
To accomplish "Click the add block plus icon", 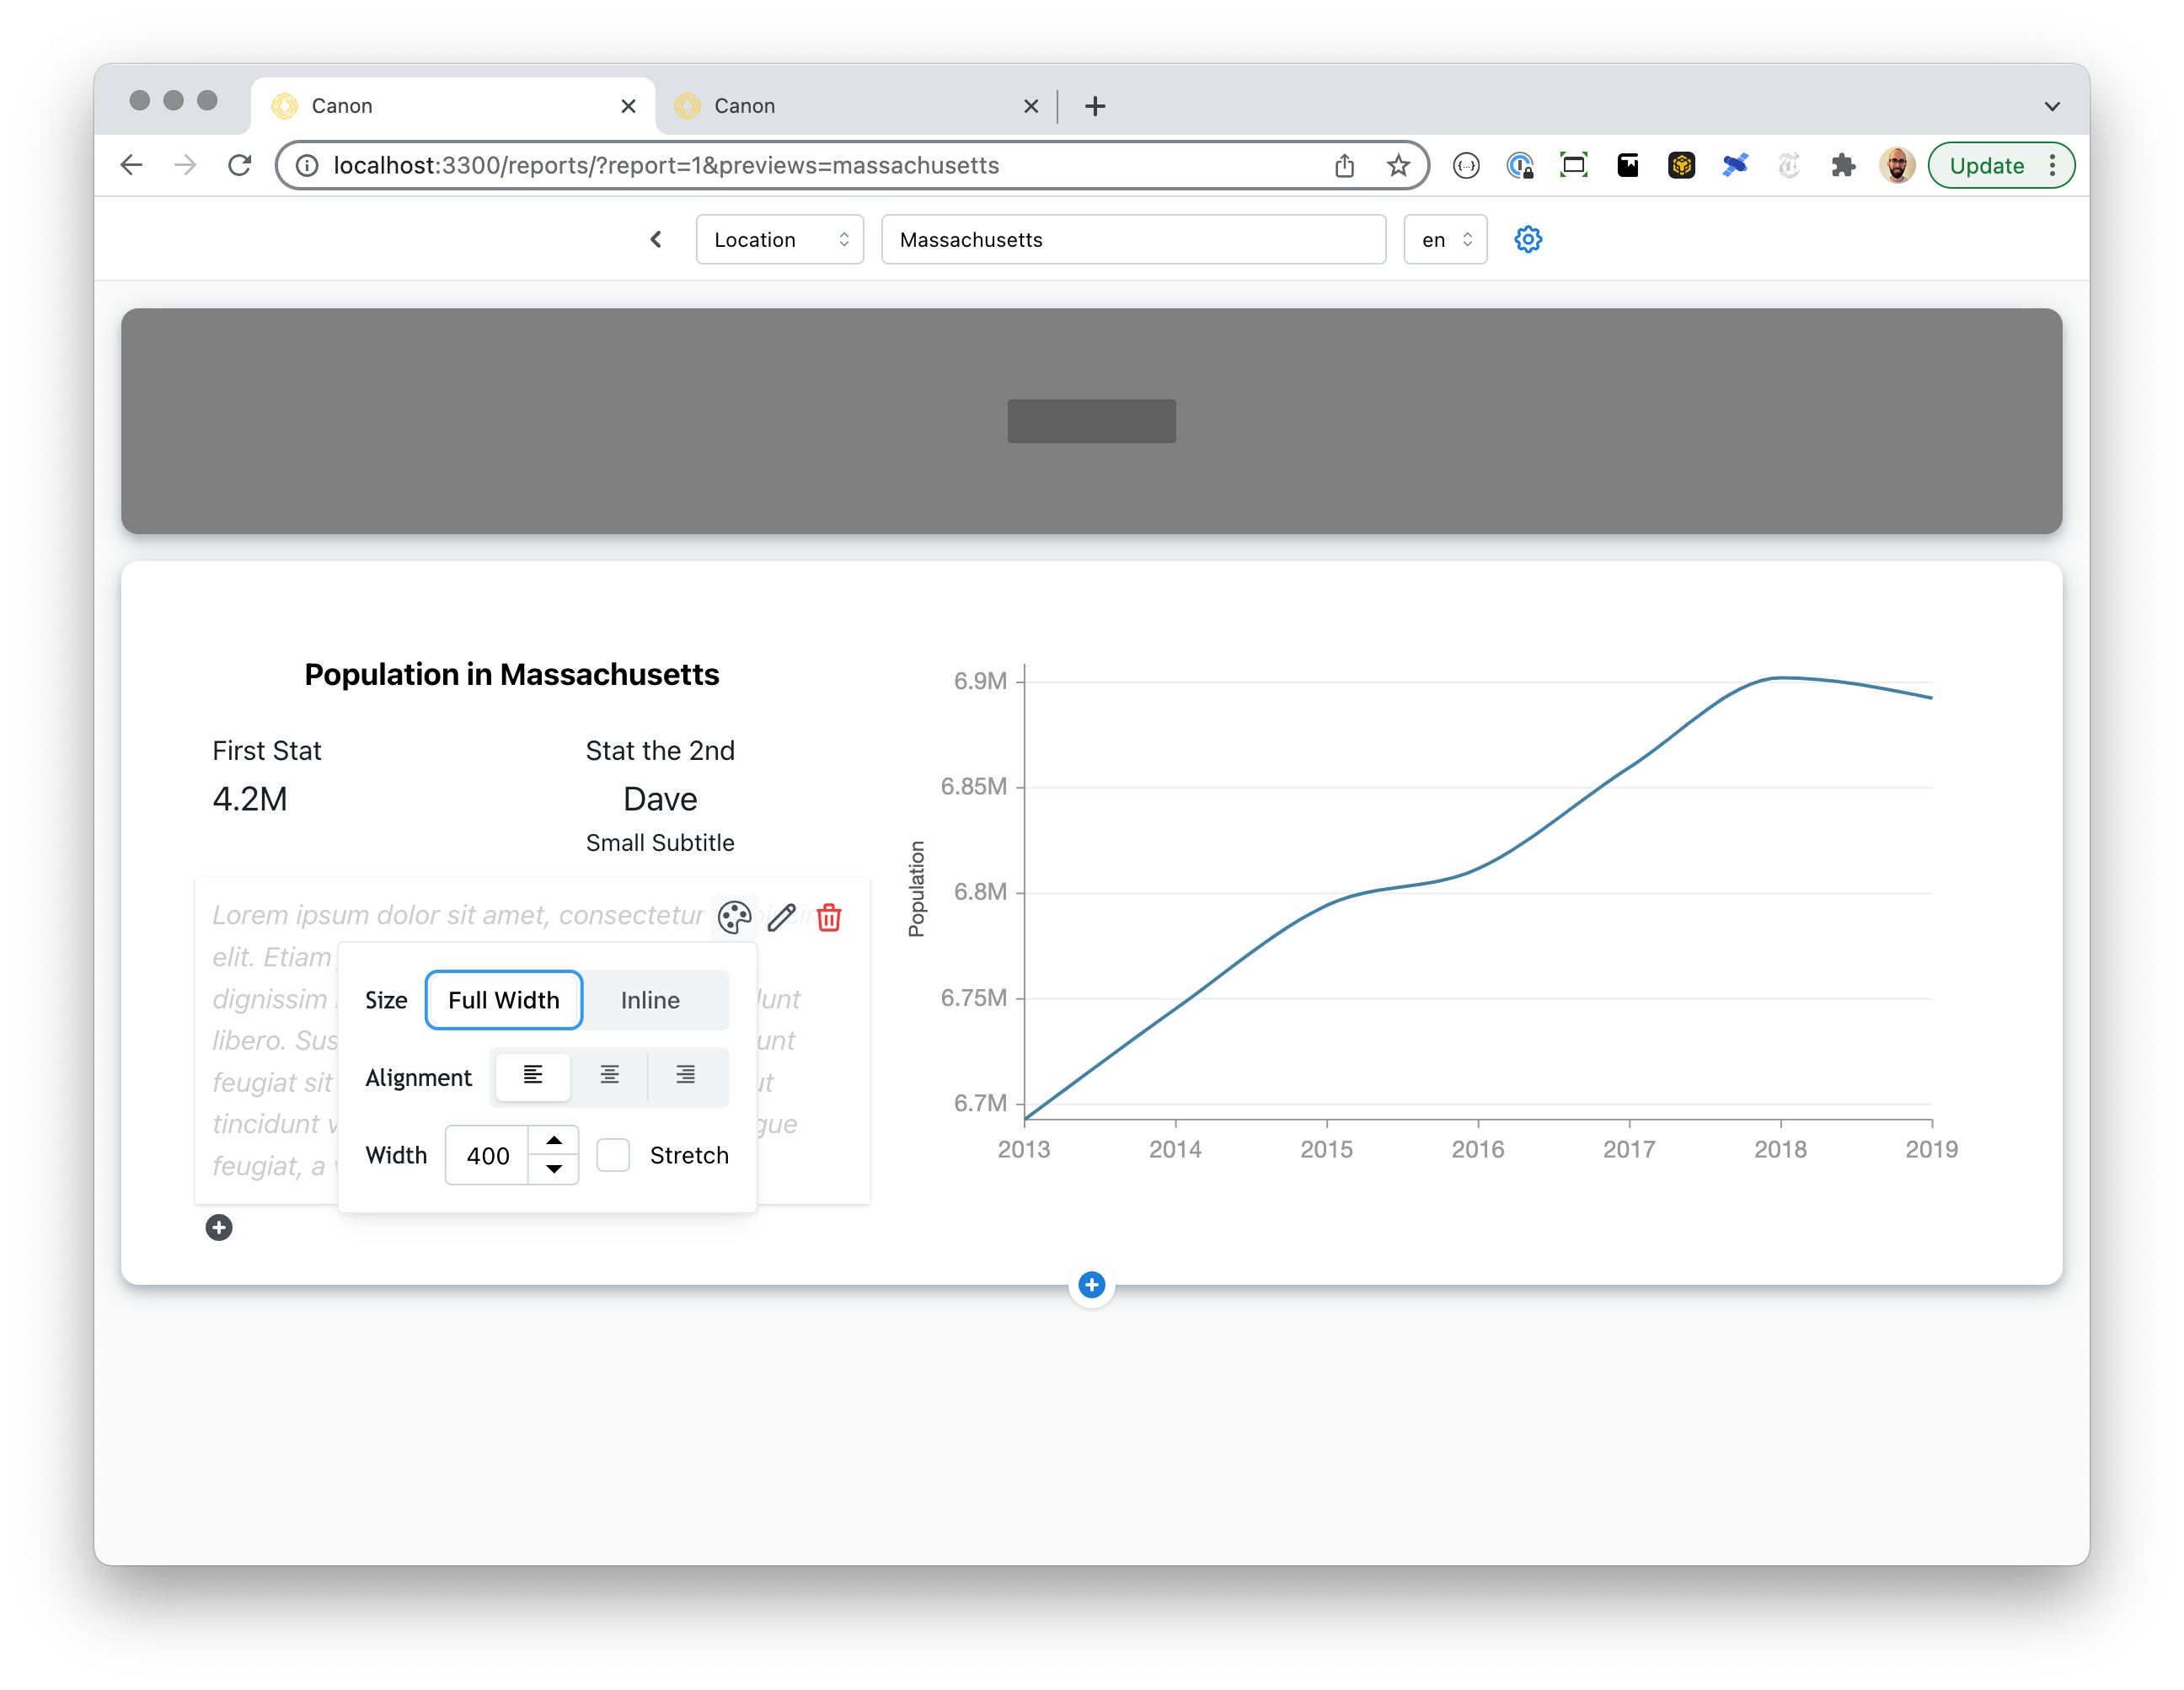I will 219,1227.
